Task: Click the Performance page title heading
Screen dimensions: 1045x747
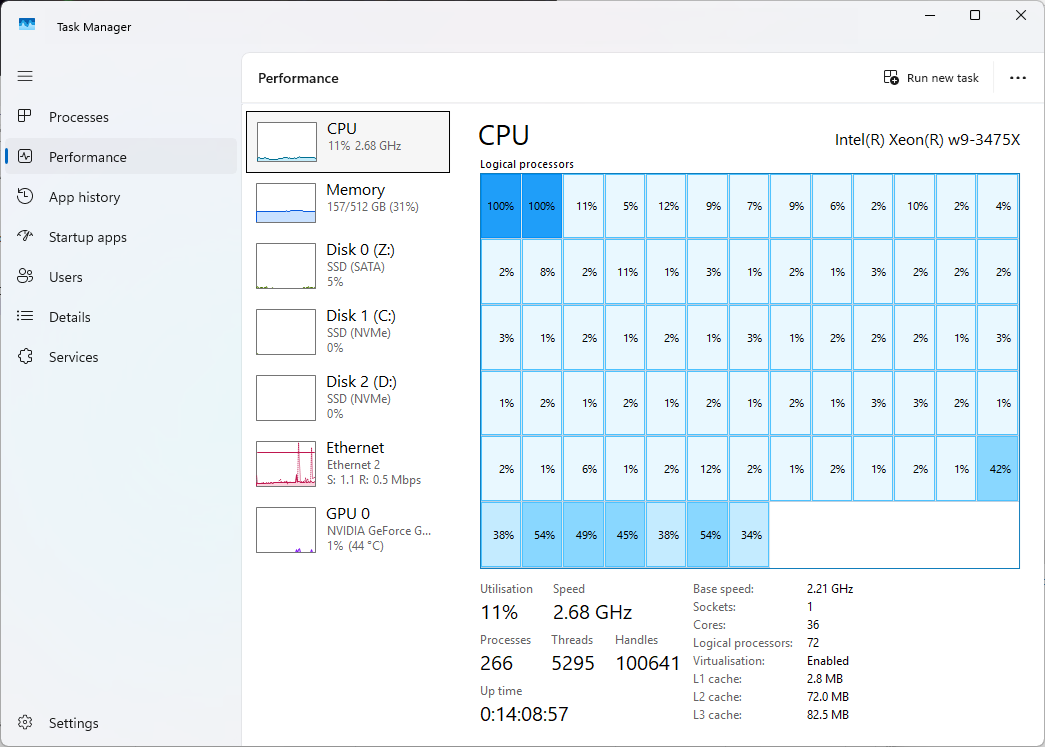Action: click(298, 78)
